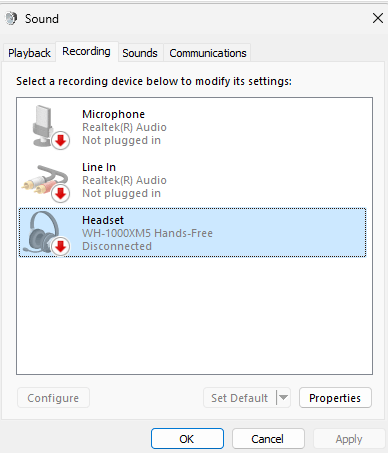388x453 pixels.
Task: Expand the Set Default dropdown arrow
Action: 284,397
